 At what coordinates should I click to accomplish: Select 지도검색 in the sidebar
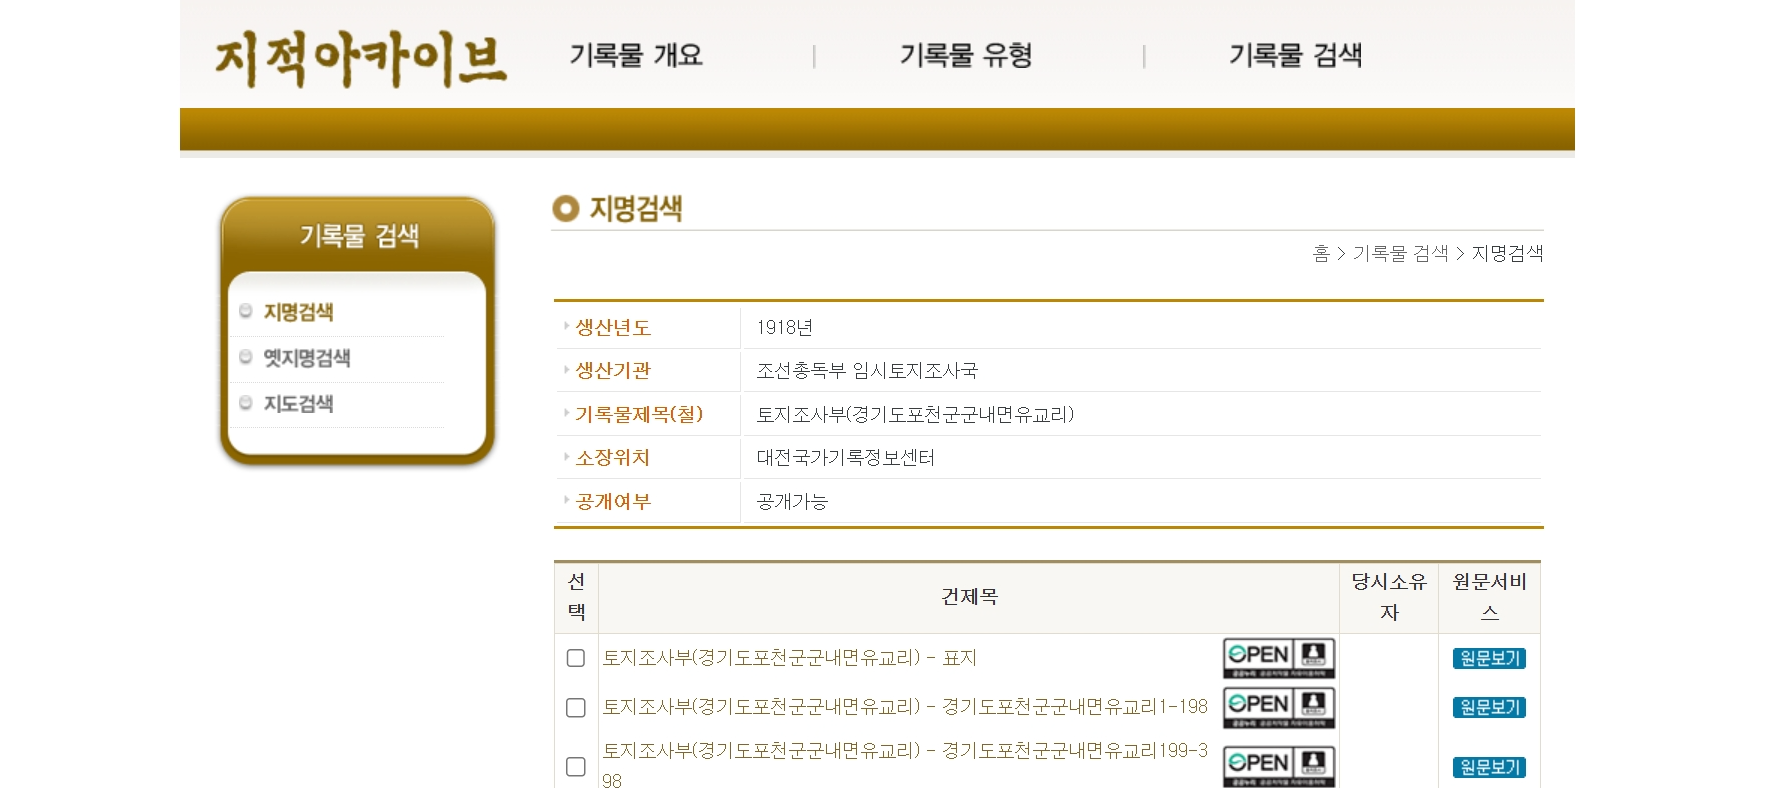coord(298,404)
